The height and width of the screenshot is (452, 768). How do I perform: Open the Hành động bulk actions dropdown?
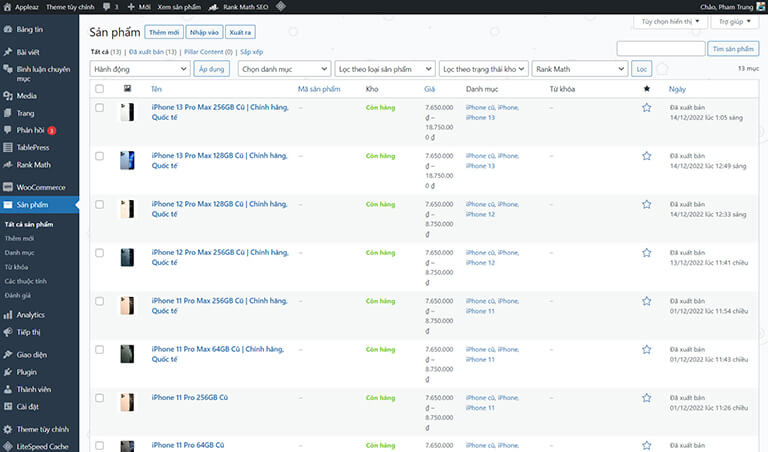(x=139, y=68)
